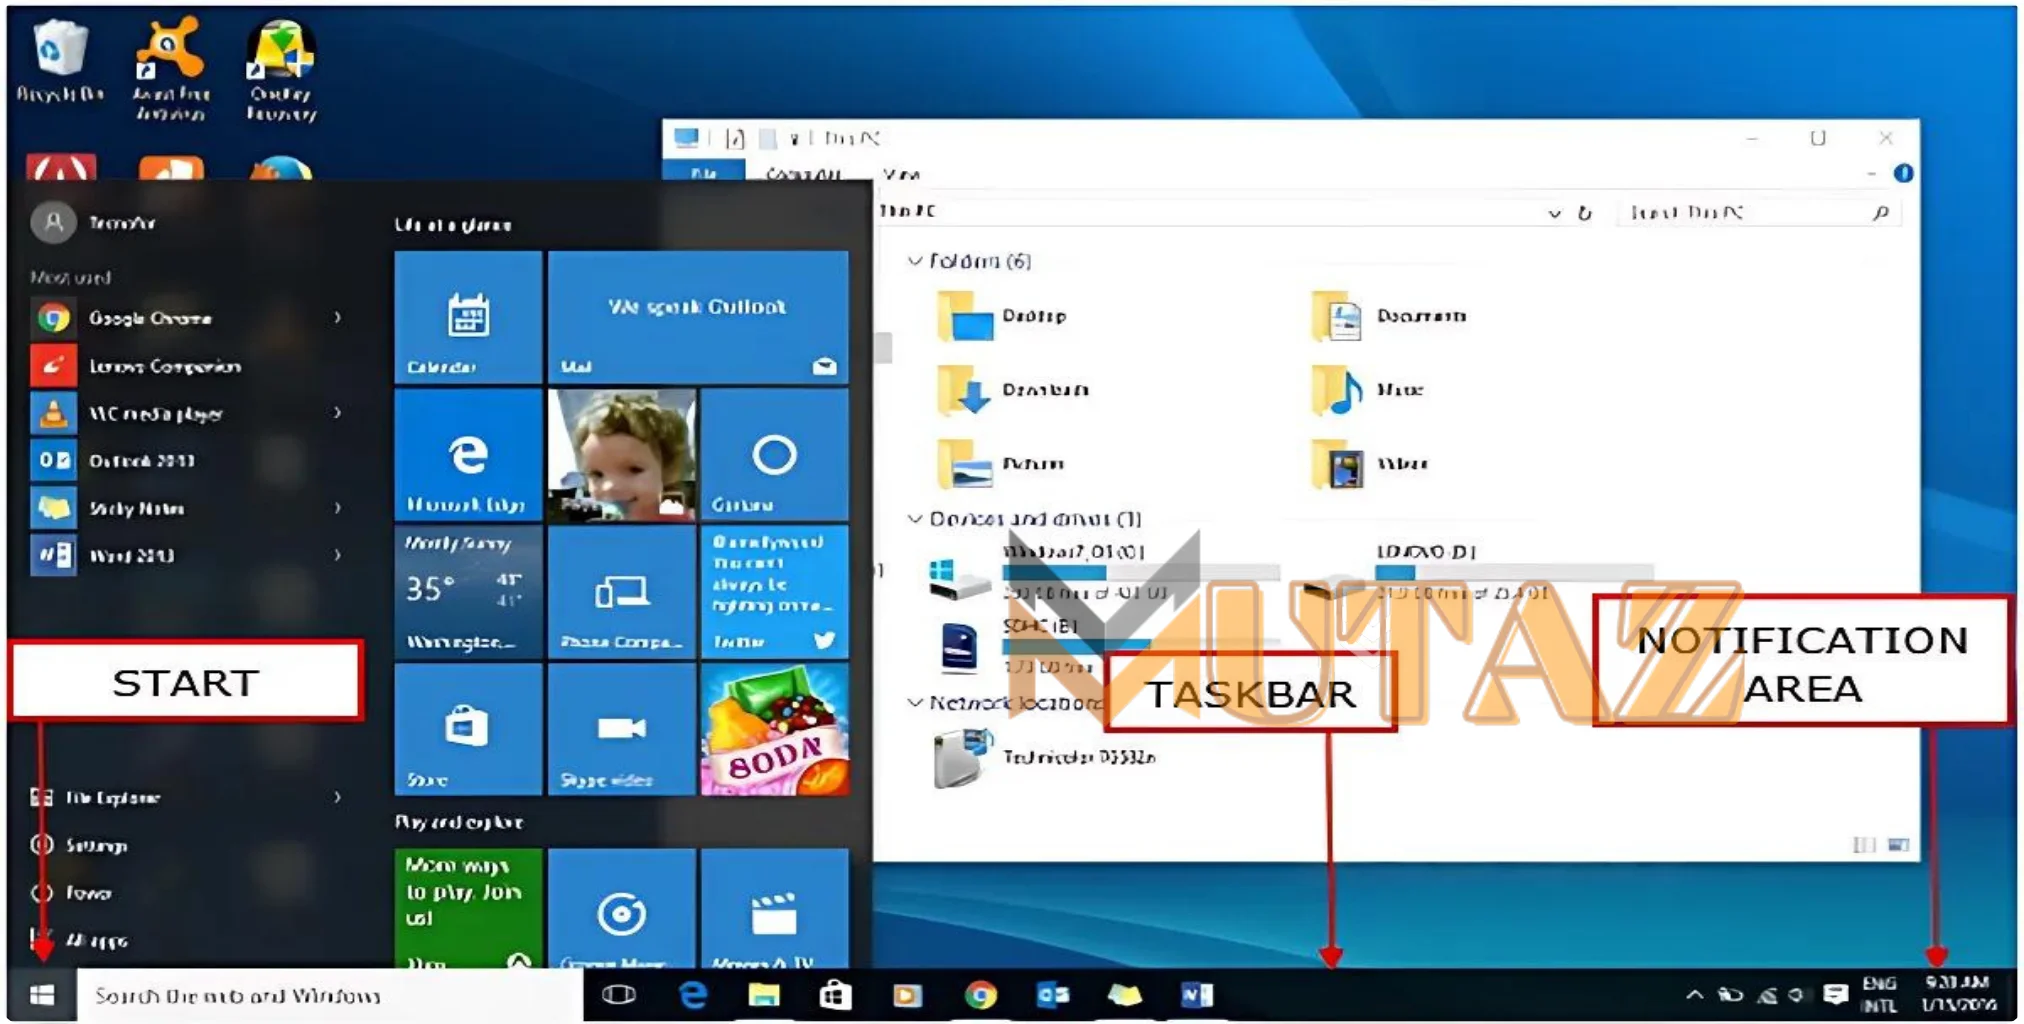Open Avast Free Antivirus desktop icon
The width and height of the screenshot is (2024, 1024).
pyautogui.click(x=172, y=70)
